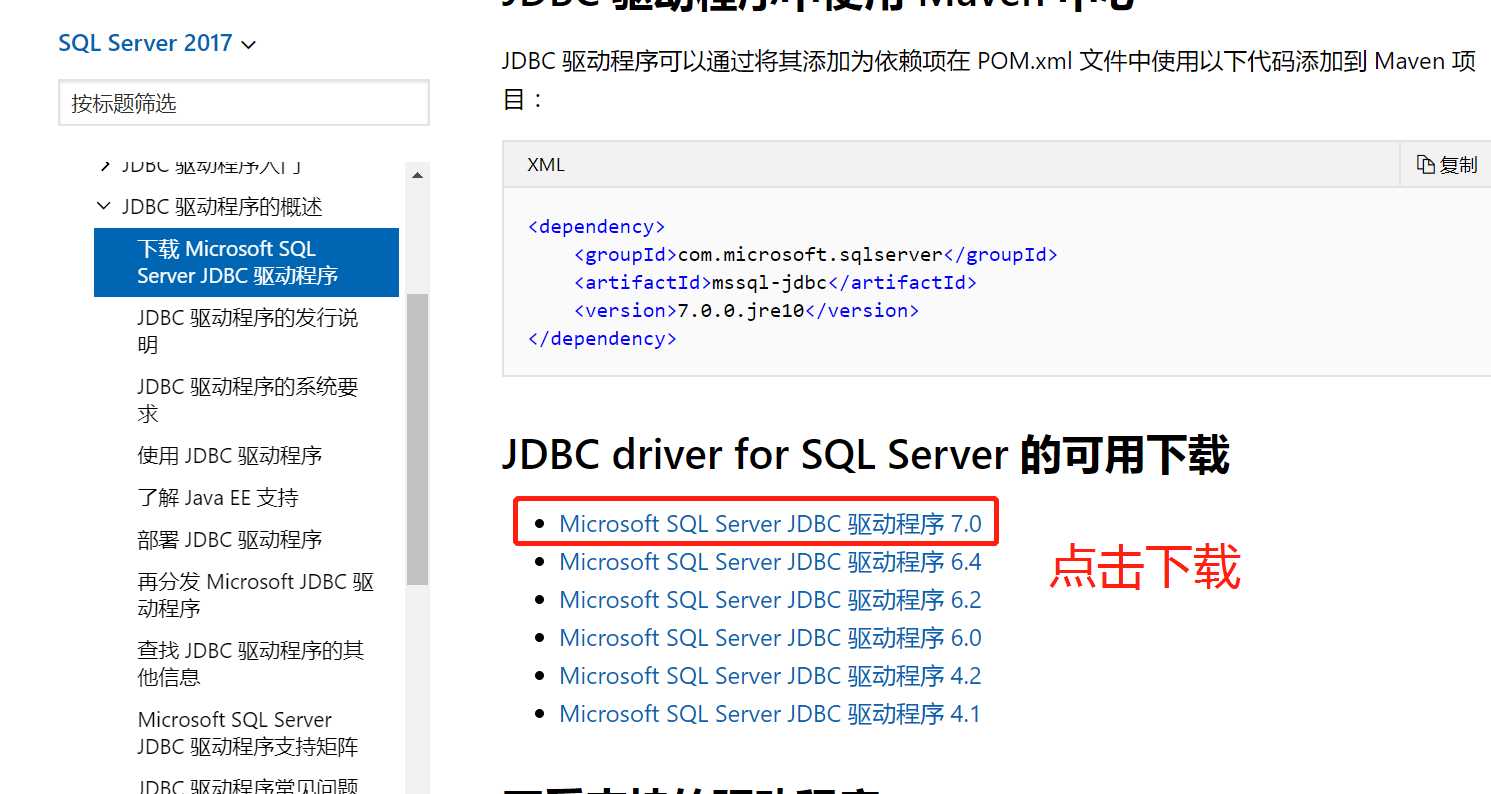Viewport: 1491px width, 794px height.
Task: Open JDBC 驱动程序的发行说明 in sidebar
Action: pos(247,331)
